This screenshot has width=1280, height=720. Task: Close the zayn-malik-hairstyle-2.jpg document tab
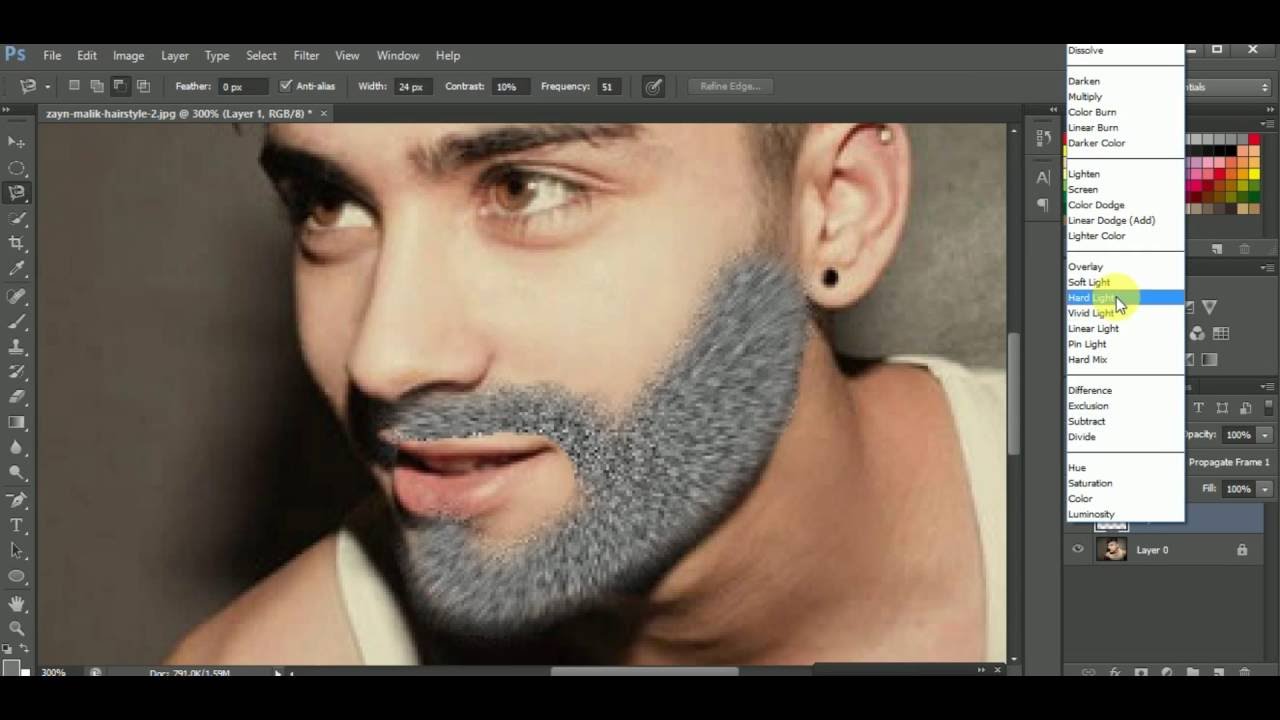324,113
